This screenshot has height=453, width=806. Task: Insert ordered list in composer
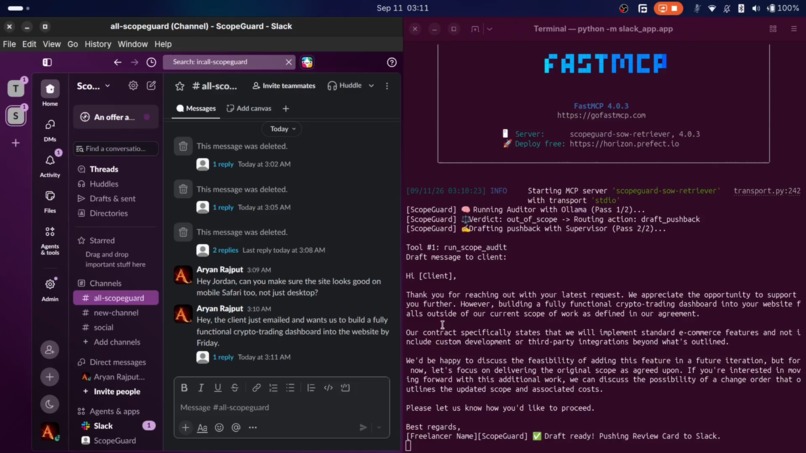tap(273, 388)
